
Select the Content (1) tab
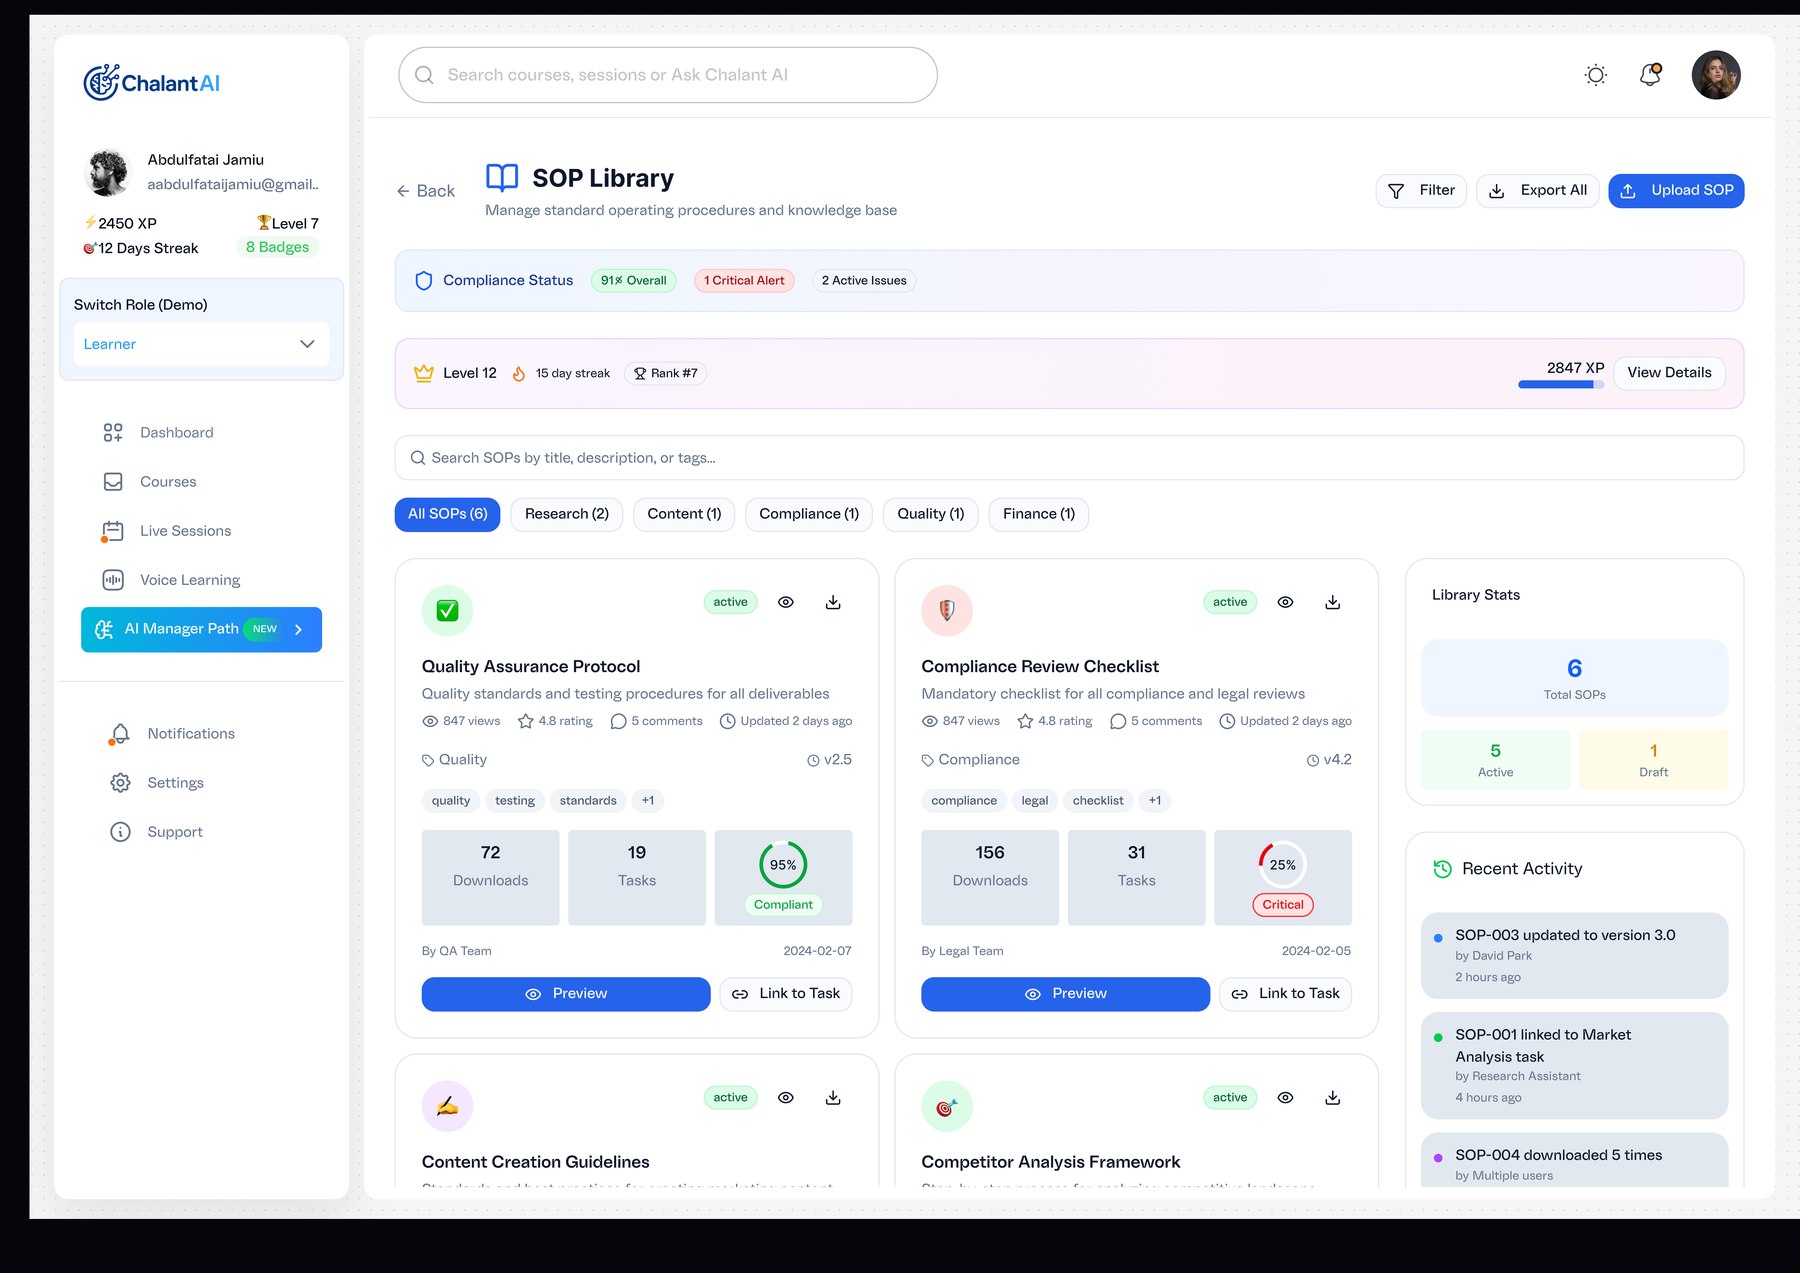pos(684,514)
